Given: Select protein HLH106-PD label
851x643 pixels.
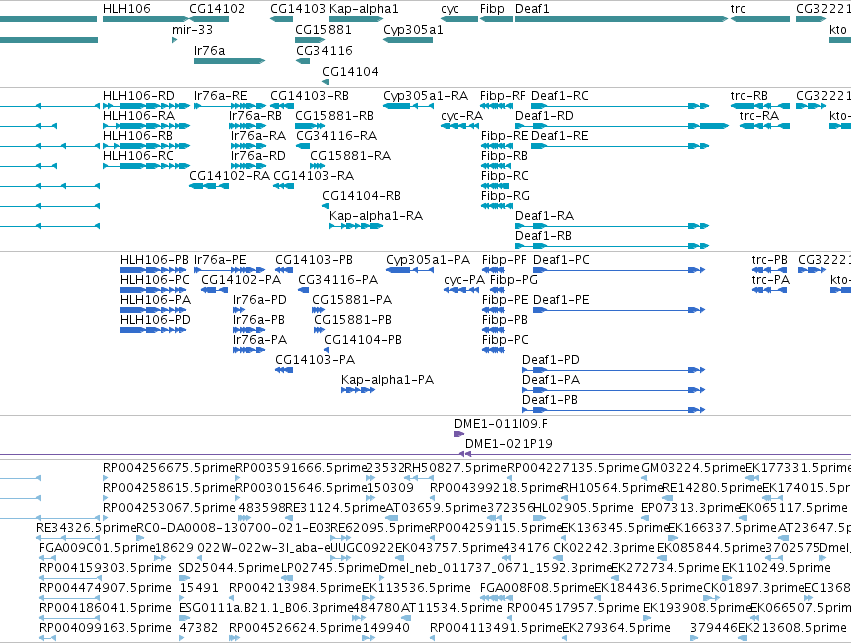Looking at the screenshot, I should coord(155,320).
